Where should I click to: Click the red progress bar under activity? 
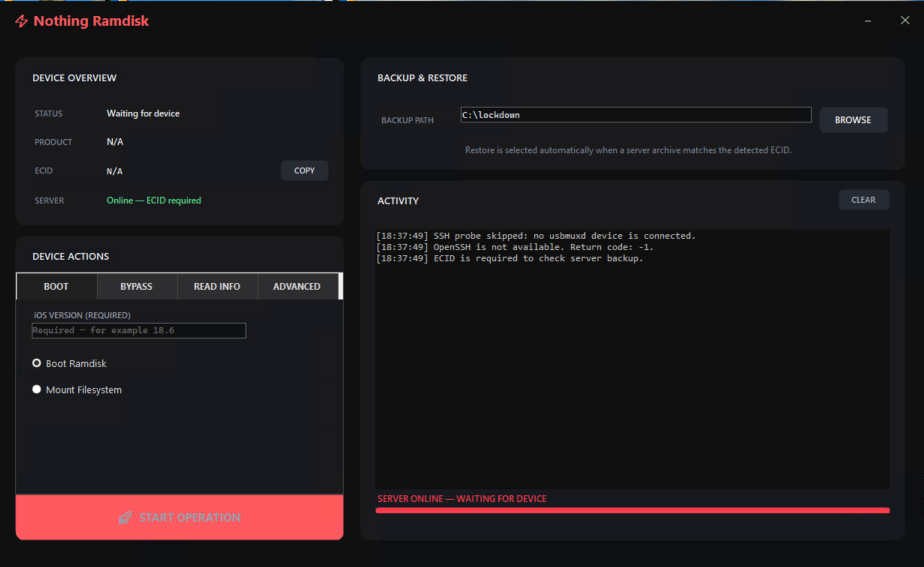632,510
